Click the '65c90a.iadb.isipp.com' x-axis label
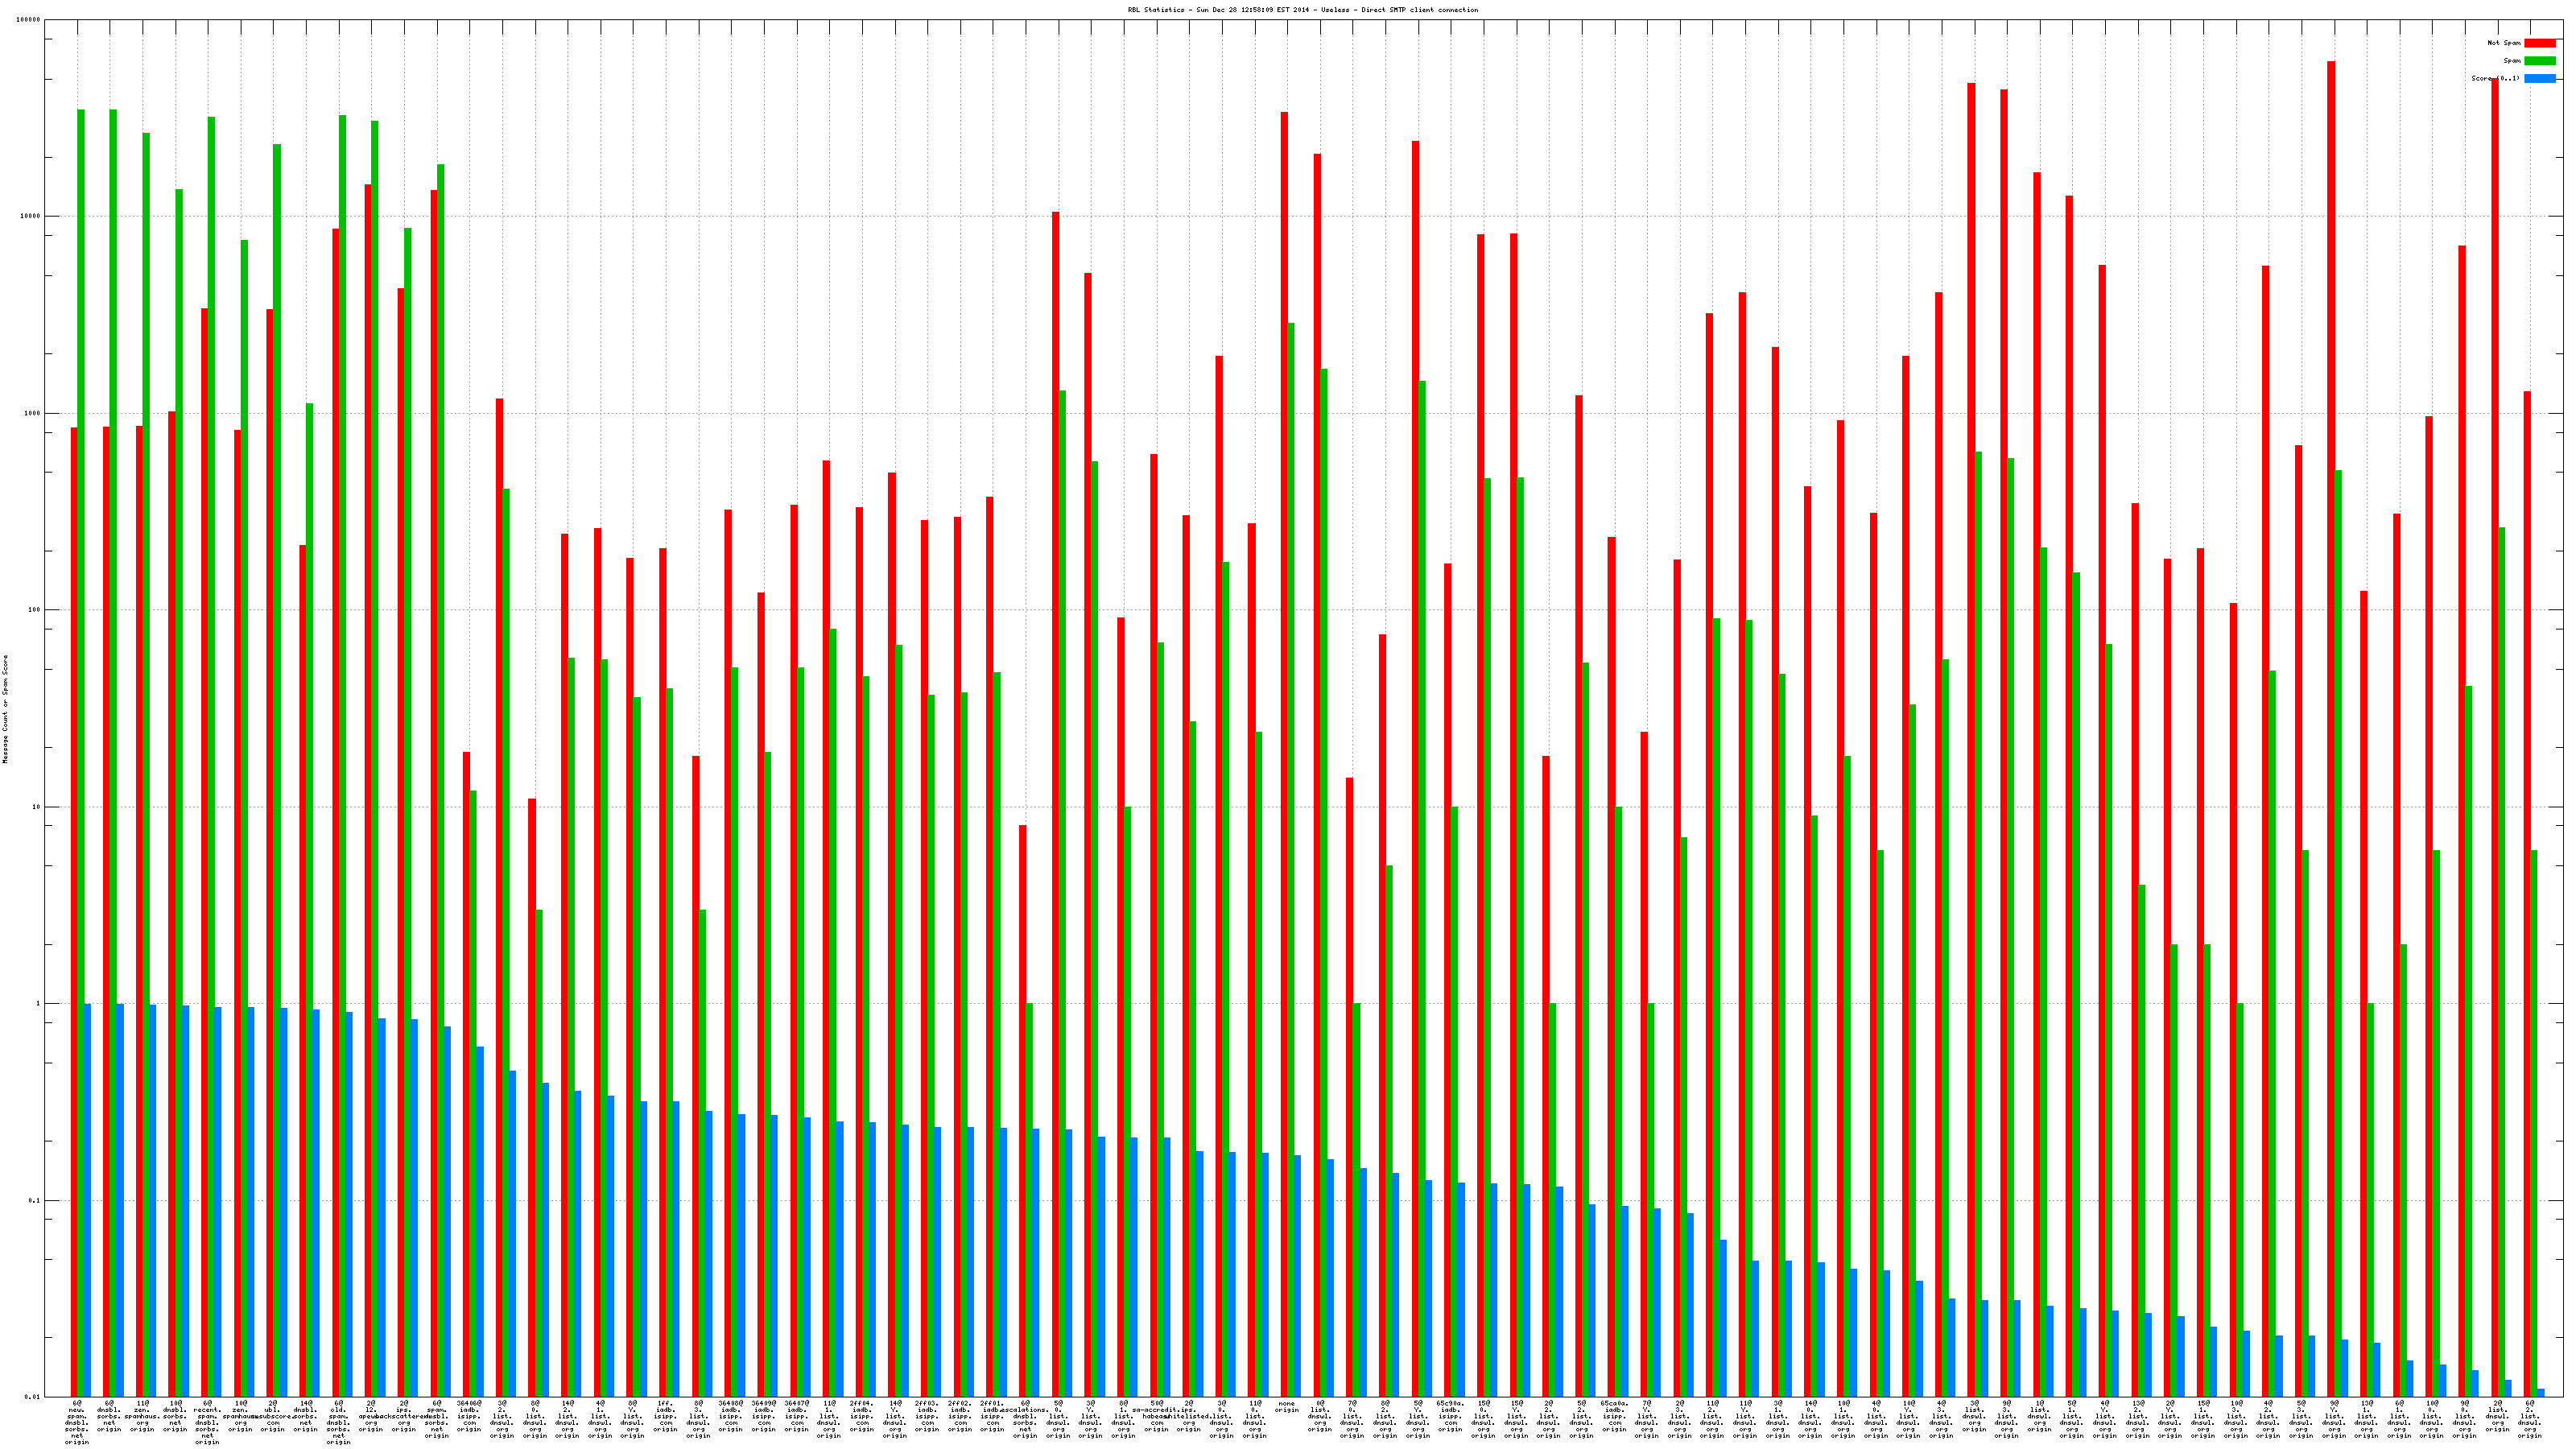 coord(1450,1415)
